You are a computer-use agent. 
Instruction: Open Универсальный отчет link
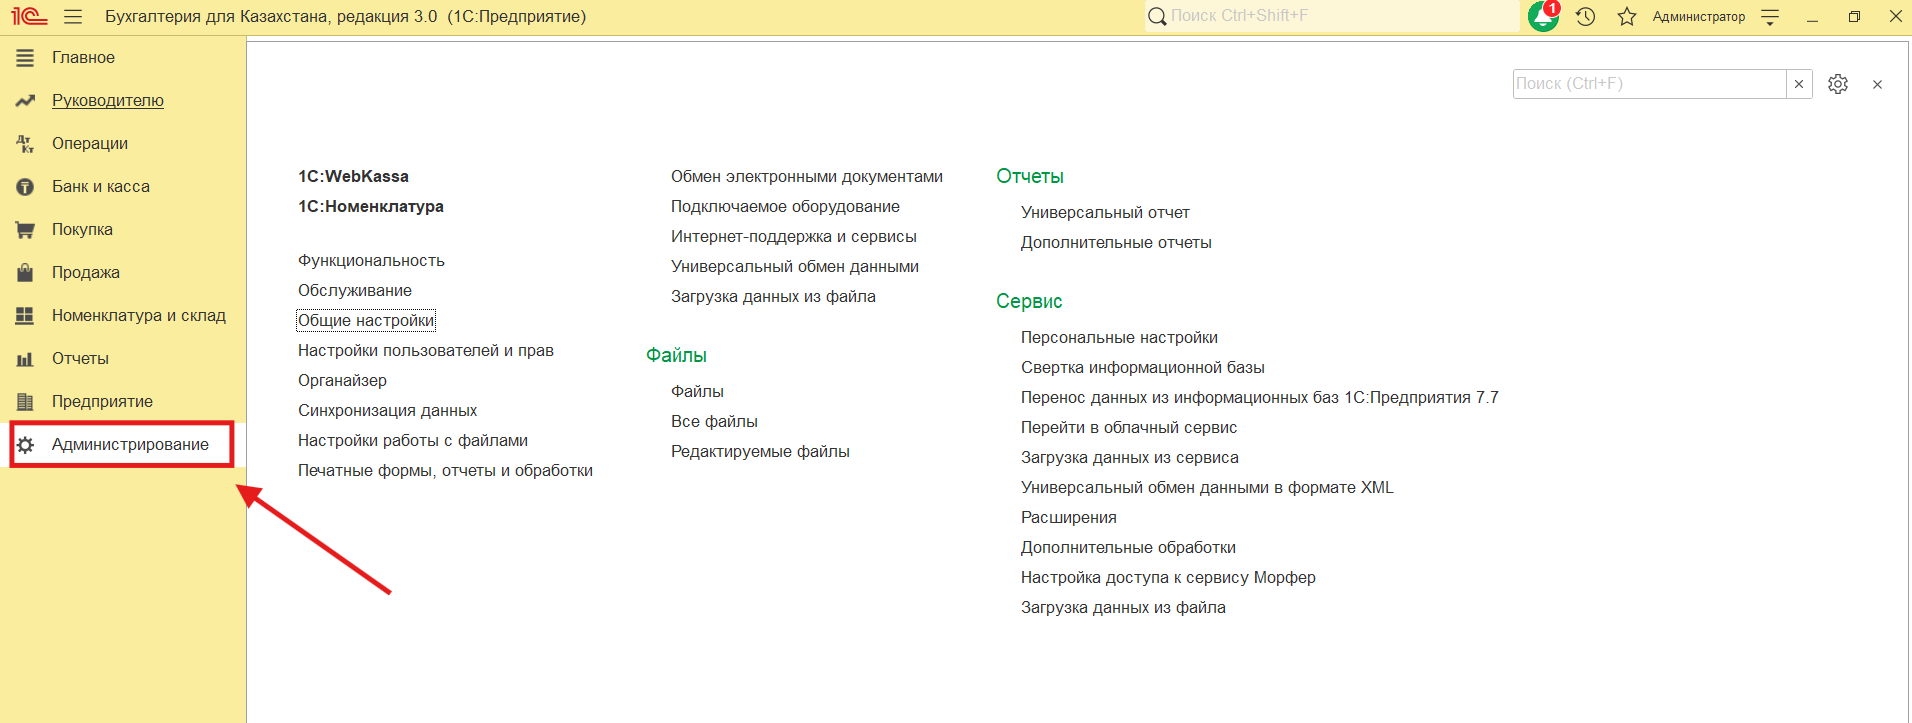(x=1105, y=213)
